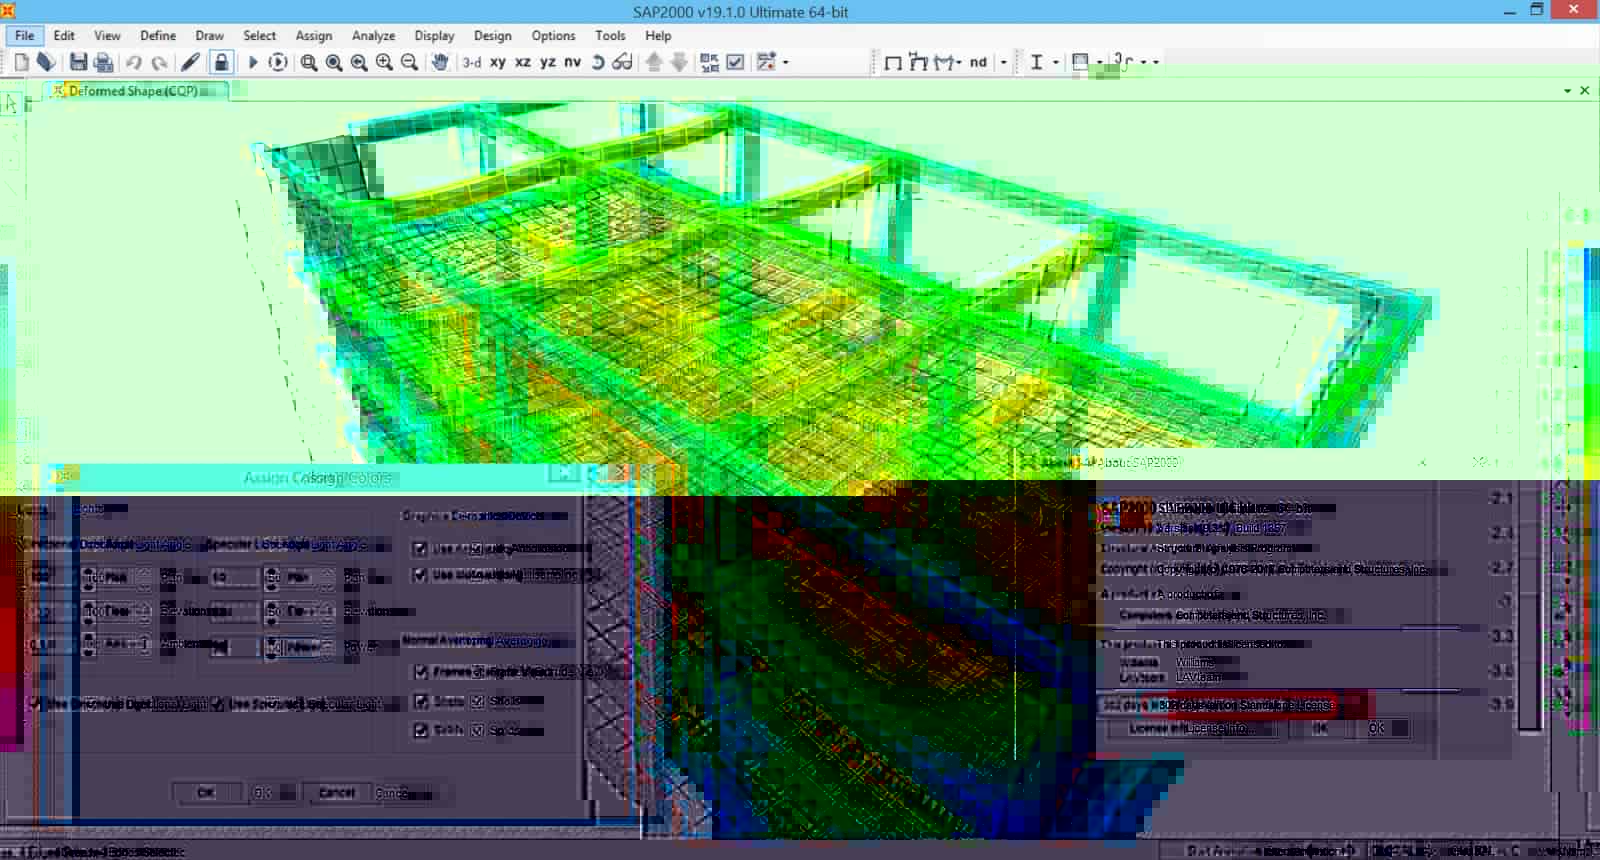Open the window list dropdown arrow
The height and width of the screenshot is (860, 1600).
[1567, 91]
